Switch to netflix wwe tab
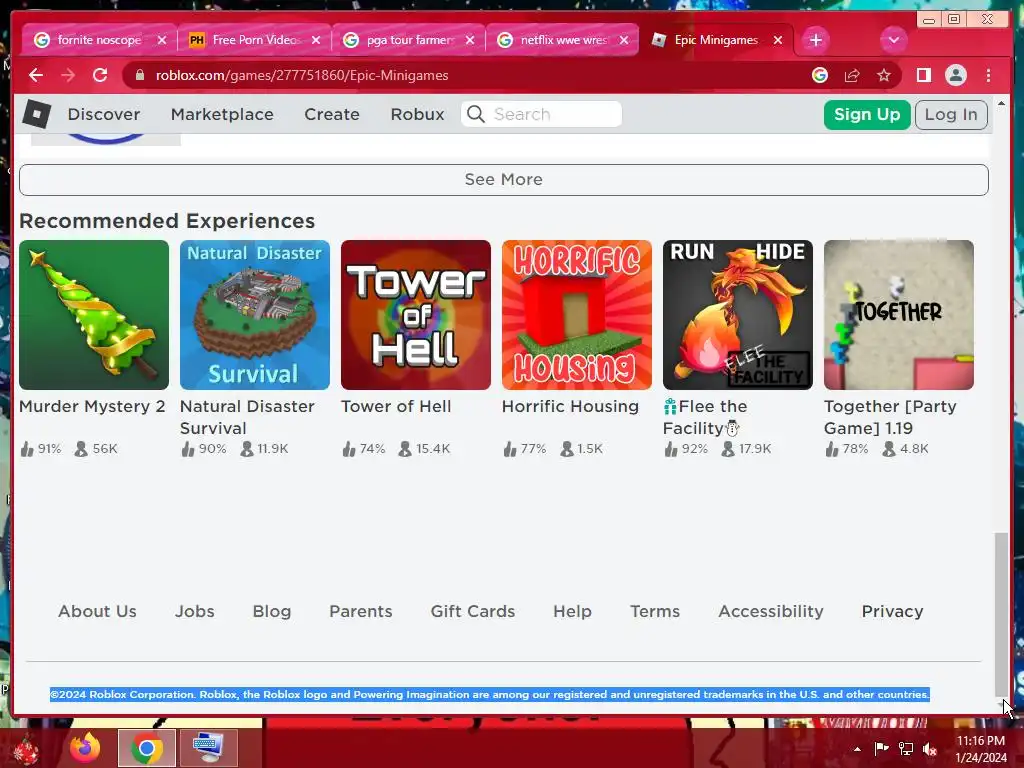The height and width of the screenshot is (768, 1024). click(562, 40)
